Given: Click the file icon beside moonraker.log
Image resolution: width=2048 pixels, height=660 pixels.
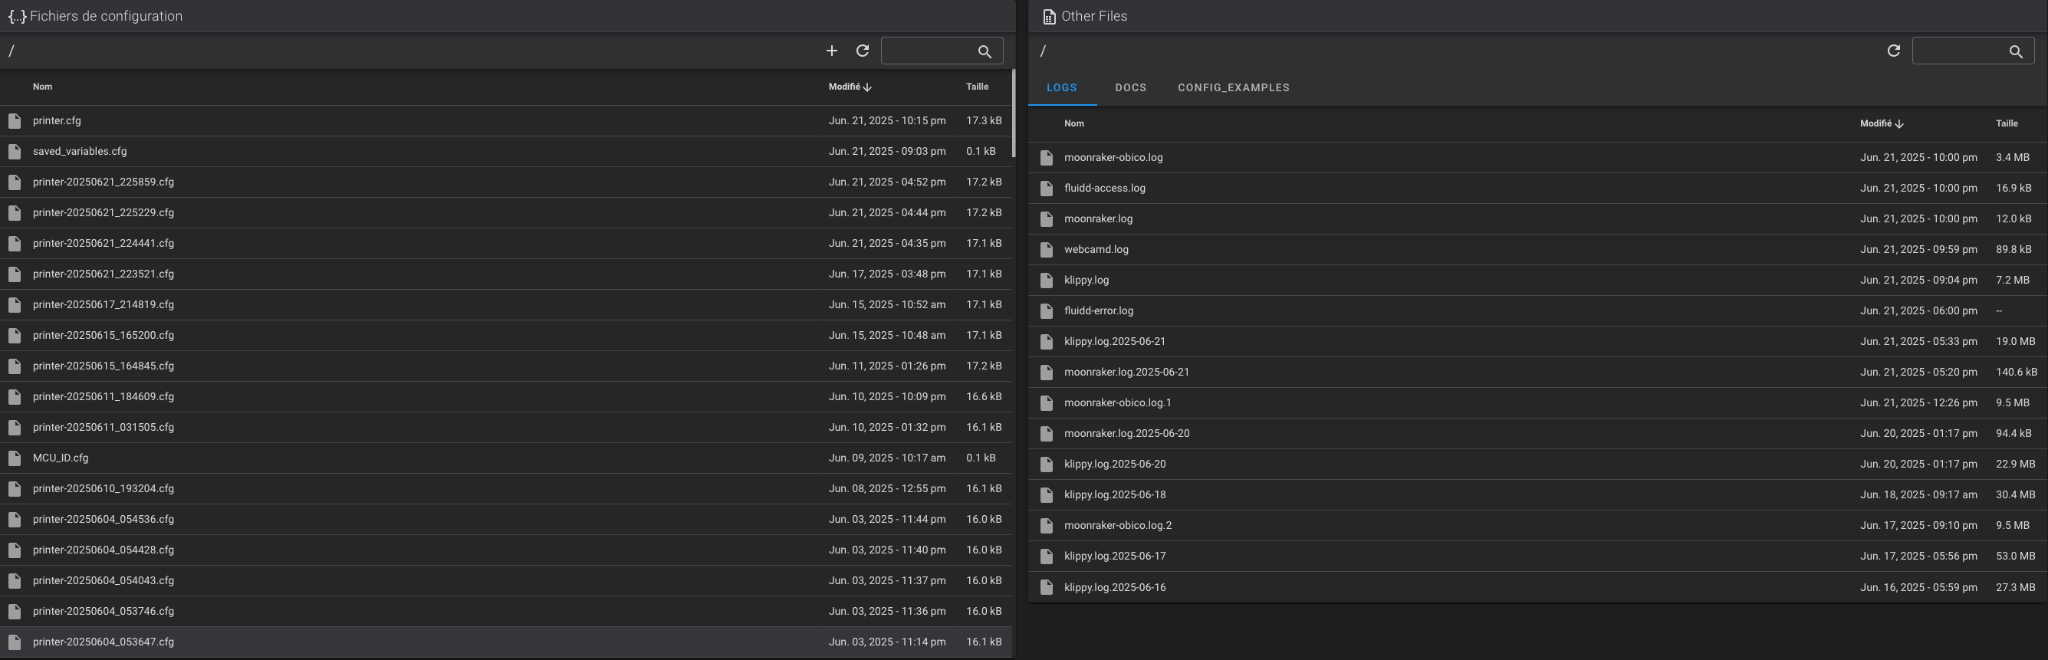Looking at the screenshot, I should (x=1046, y=219).
